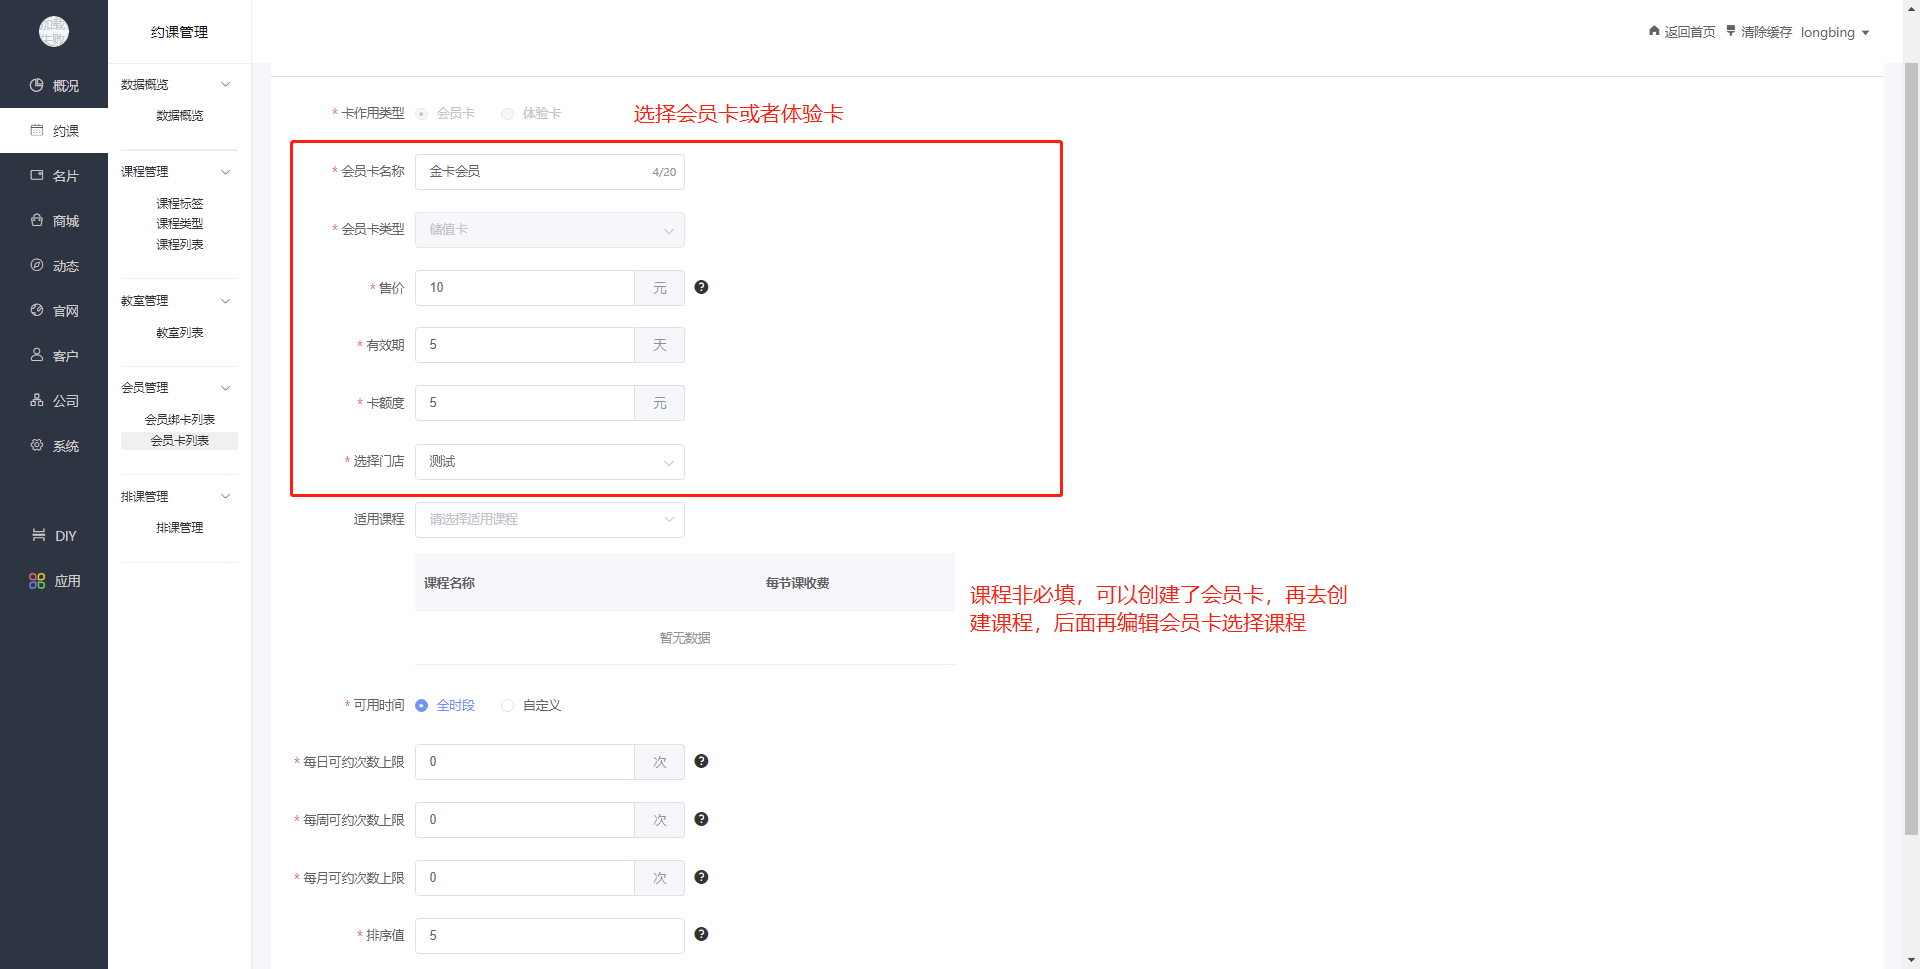
Task: Select the 会员卡 radio option
Action: pos(422,114)
